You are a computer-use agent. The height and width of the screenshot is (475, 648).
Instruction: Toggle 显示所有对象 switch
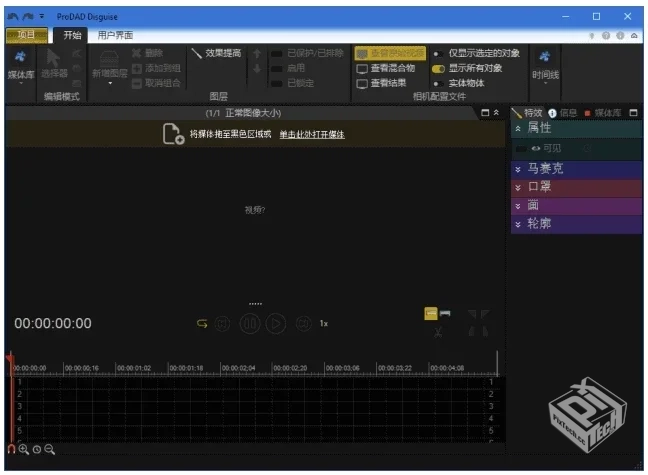pyautogui.click(x=438, y=69)
